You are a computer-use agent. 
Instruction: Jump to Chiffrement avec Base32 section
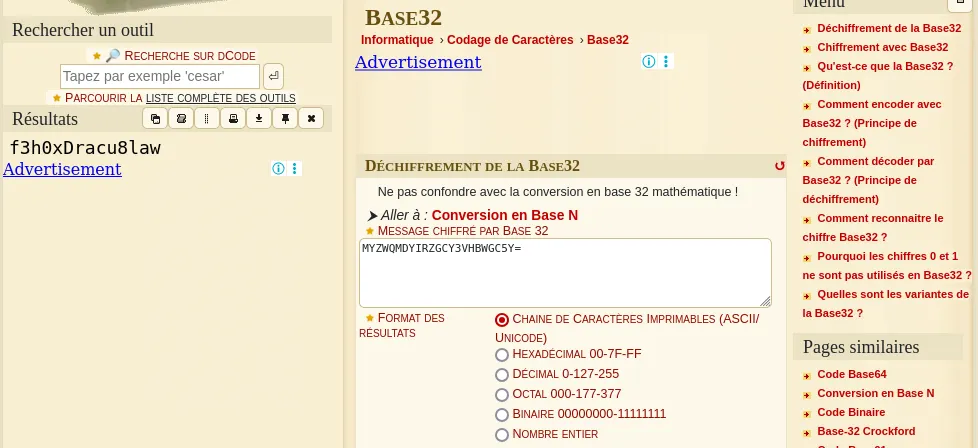click(883, 47)
